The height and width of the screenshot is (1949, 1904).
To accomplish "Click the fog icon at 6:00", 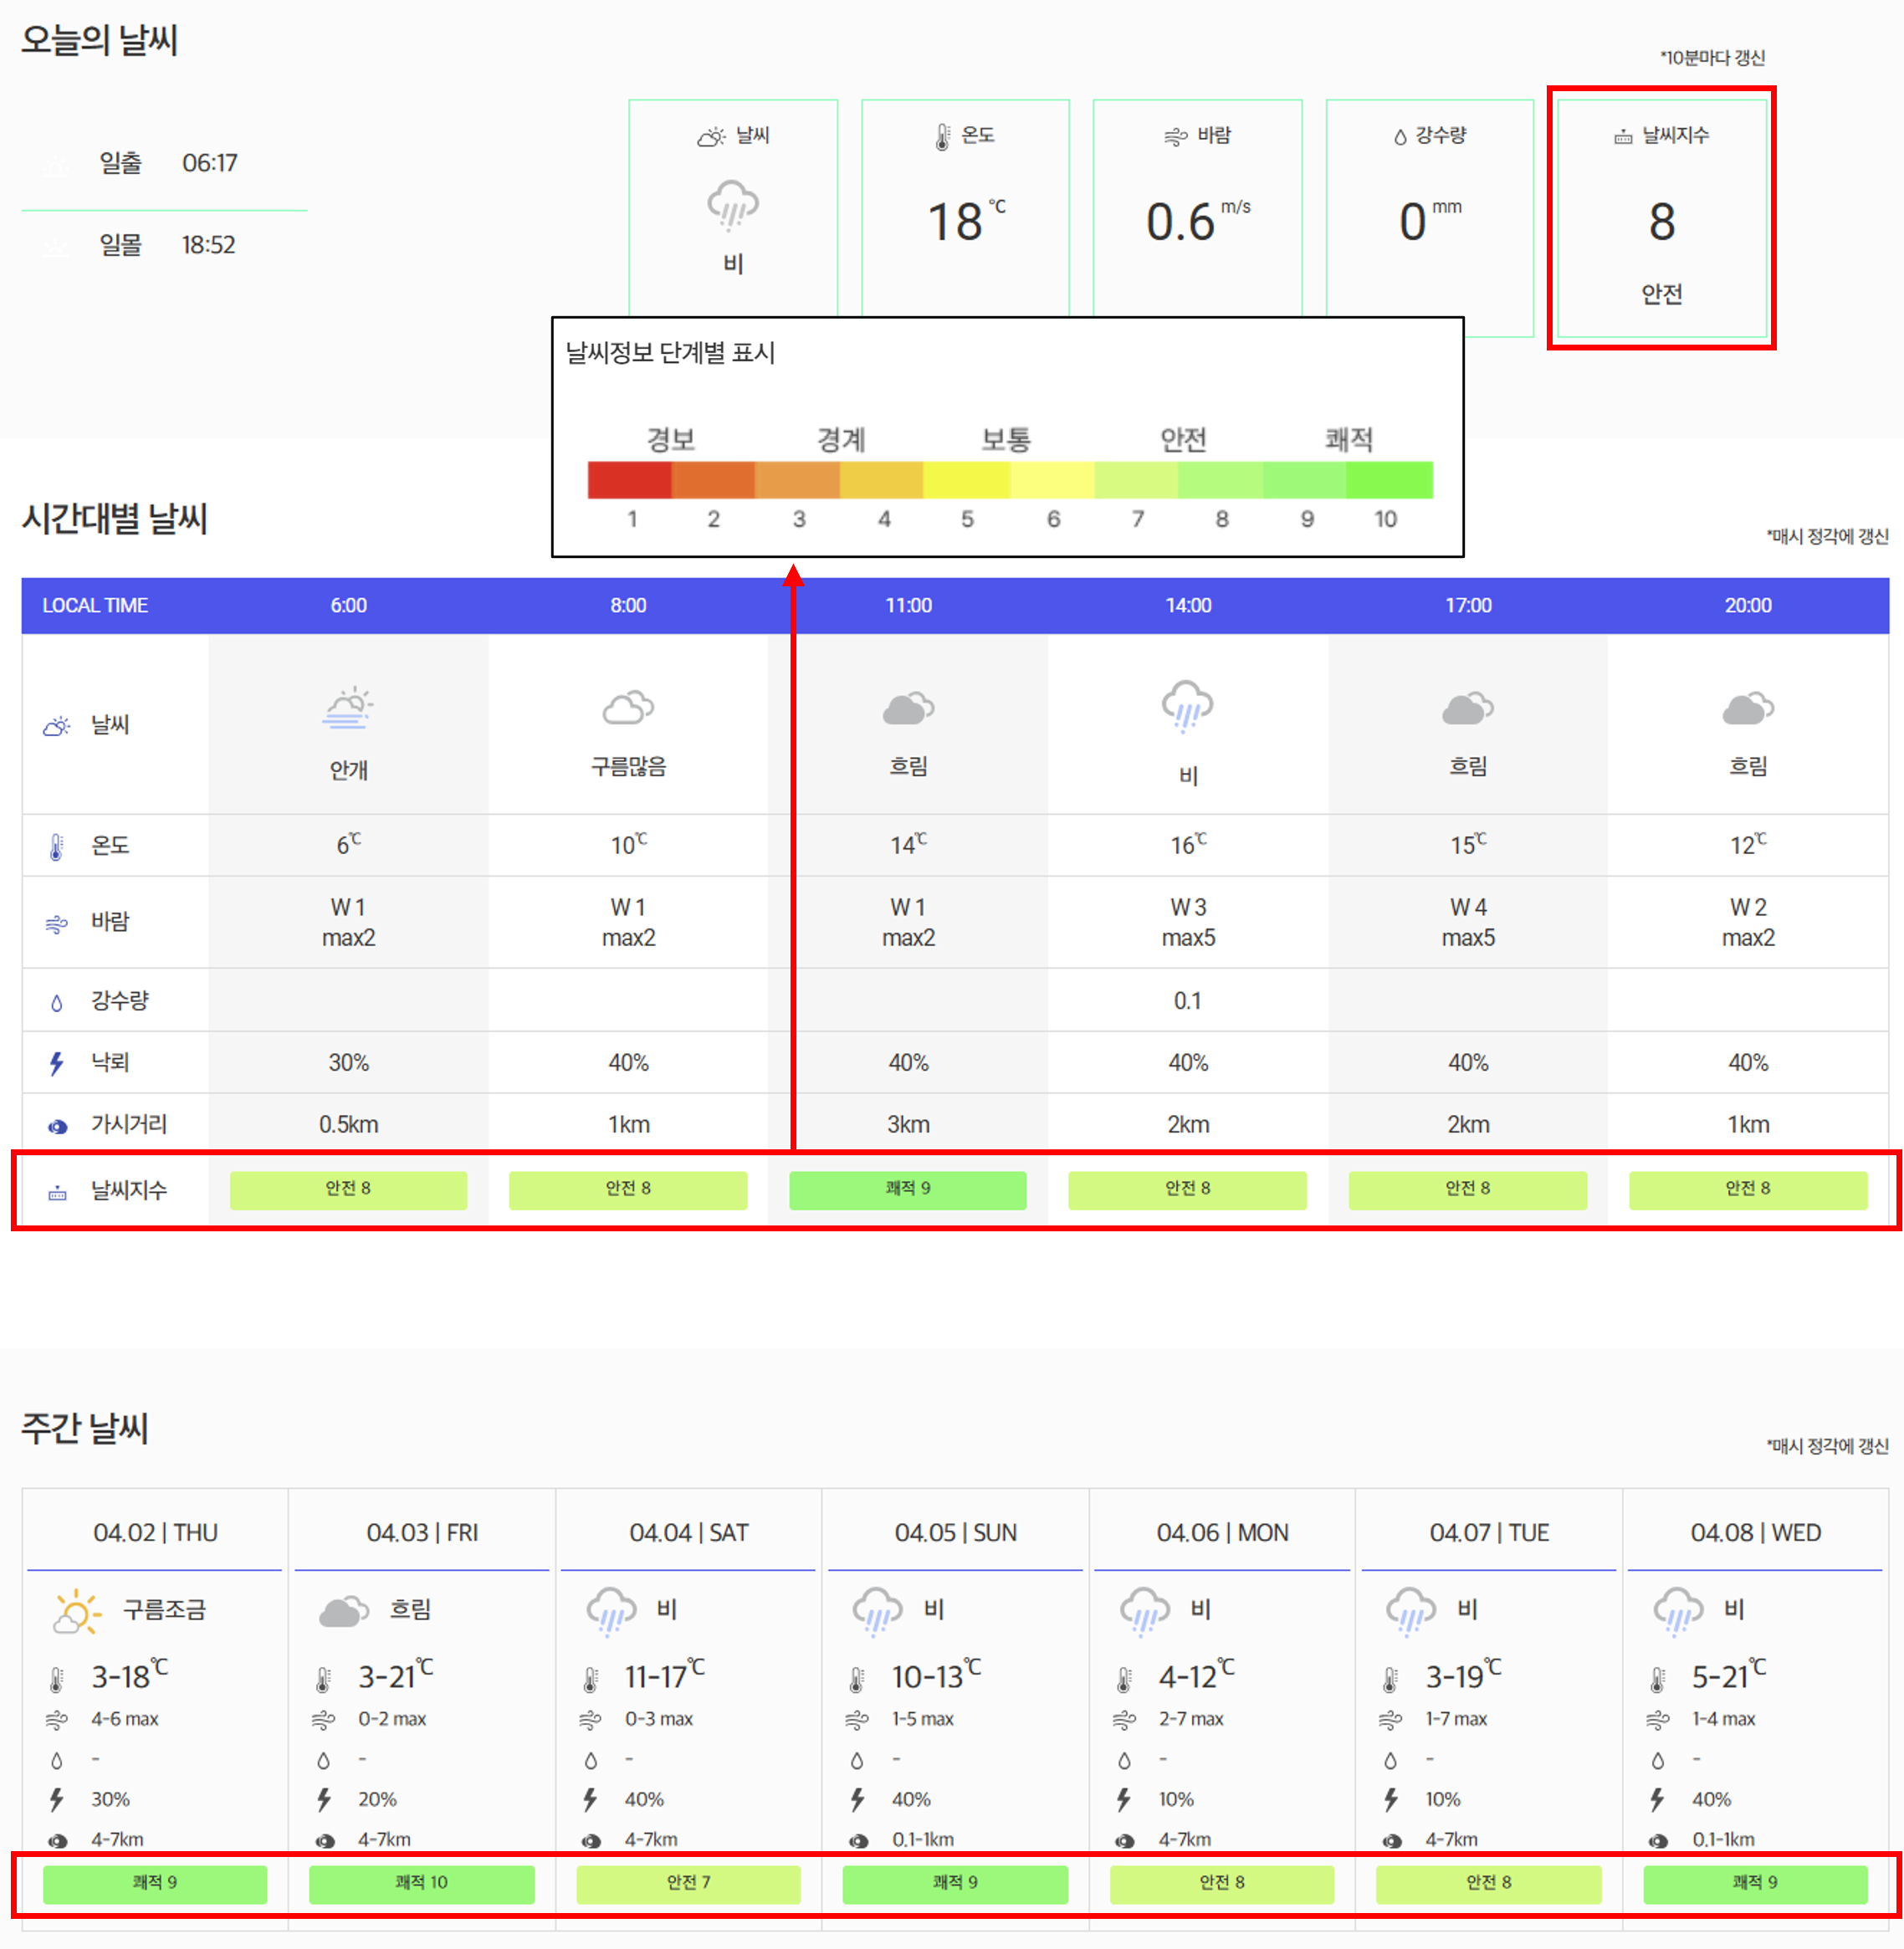I will point(348,707).
